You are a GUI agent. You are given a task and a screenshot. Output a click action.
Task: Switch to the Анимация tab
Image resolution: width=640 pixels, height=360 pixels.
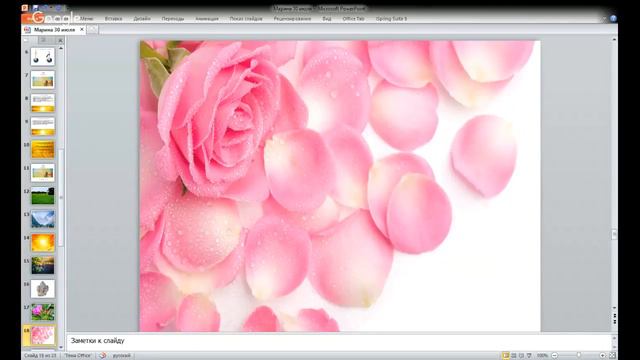(207, 19)
